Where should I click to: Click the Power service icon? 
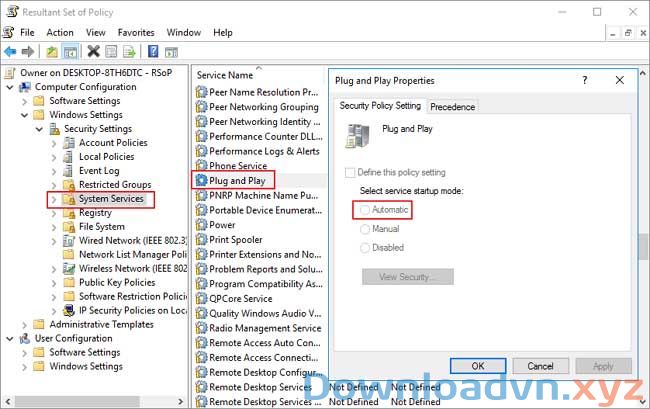[201, 225]
